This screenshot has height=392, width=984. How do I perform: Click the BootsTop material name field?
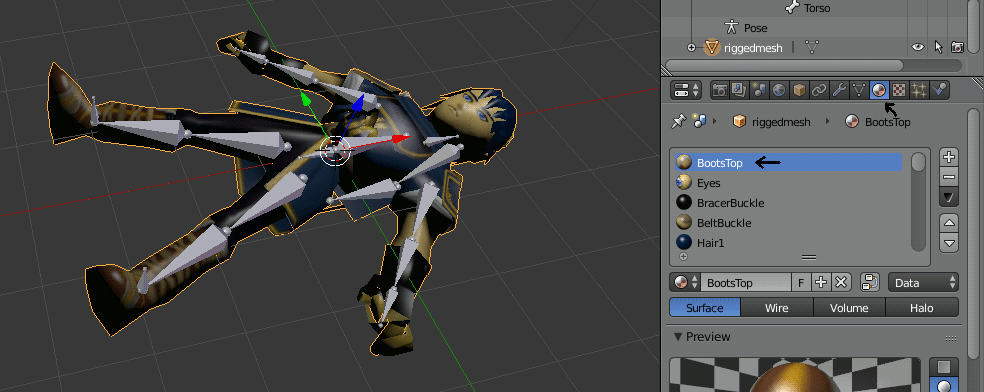click(x=746, y=283)
